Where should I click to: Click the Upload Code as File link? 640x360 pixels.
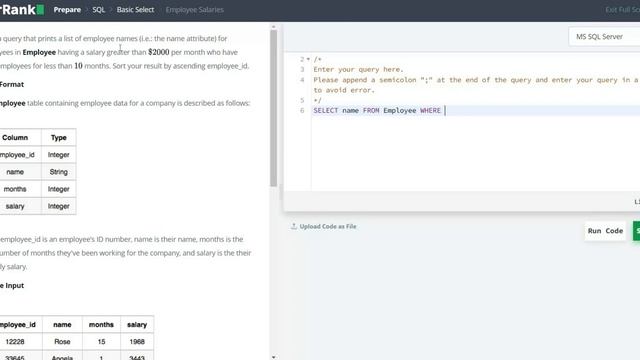(x=328, y=227)
